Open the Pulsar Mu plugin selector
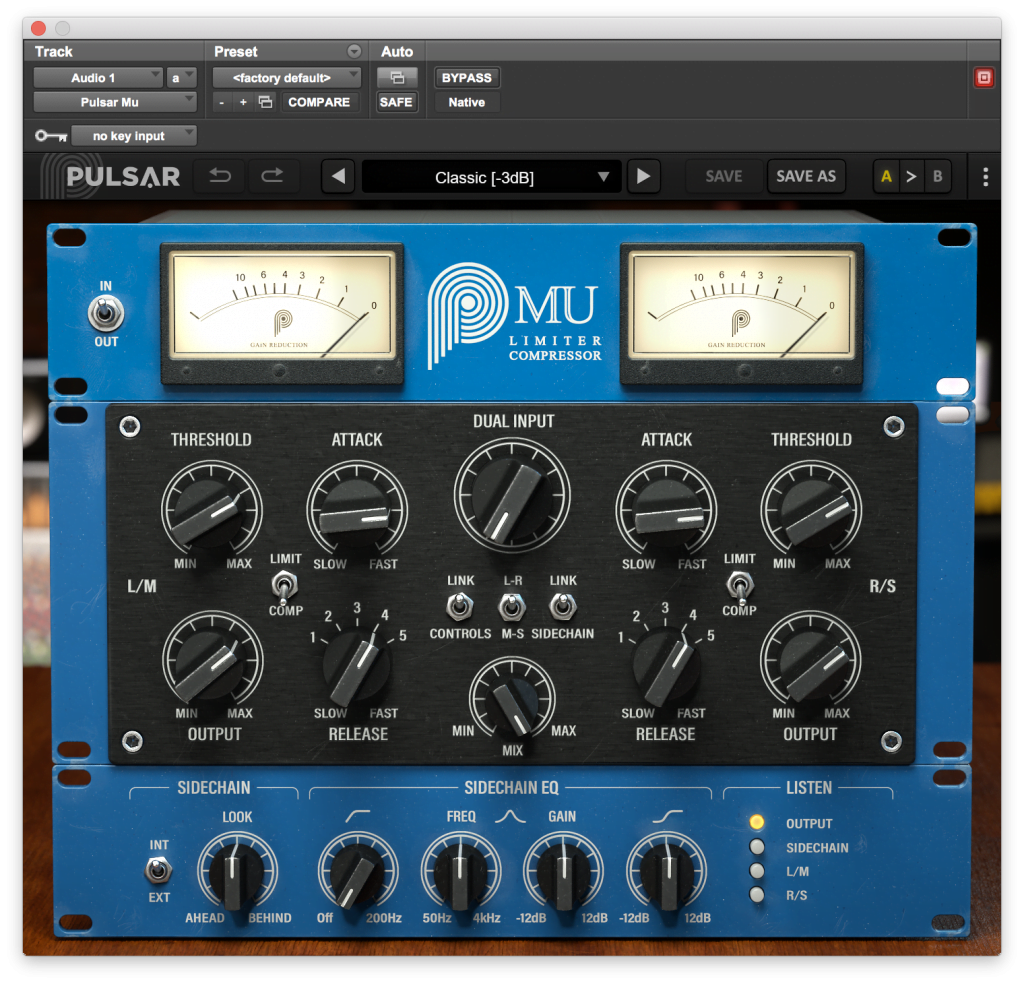 [115, 102]
